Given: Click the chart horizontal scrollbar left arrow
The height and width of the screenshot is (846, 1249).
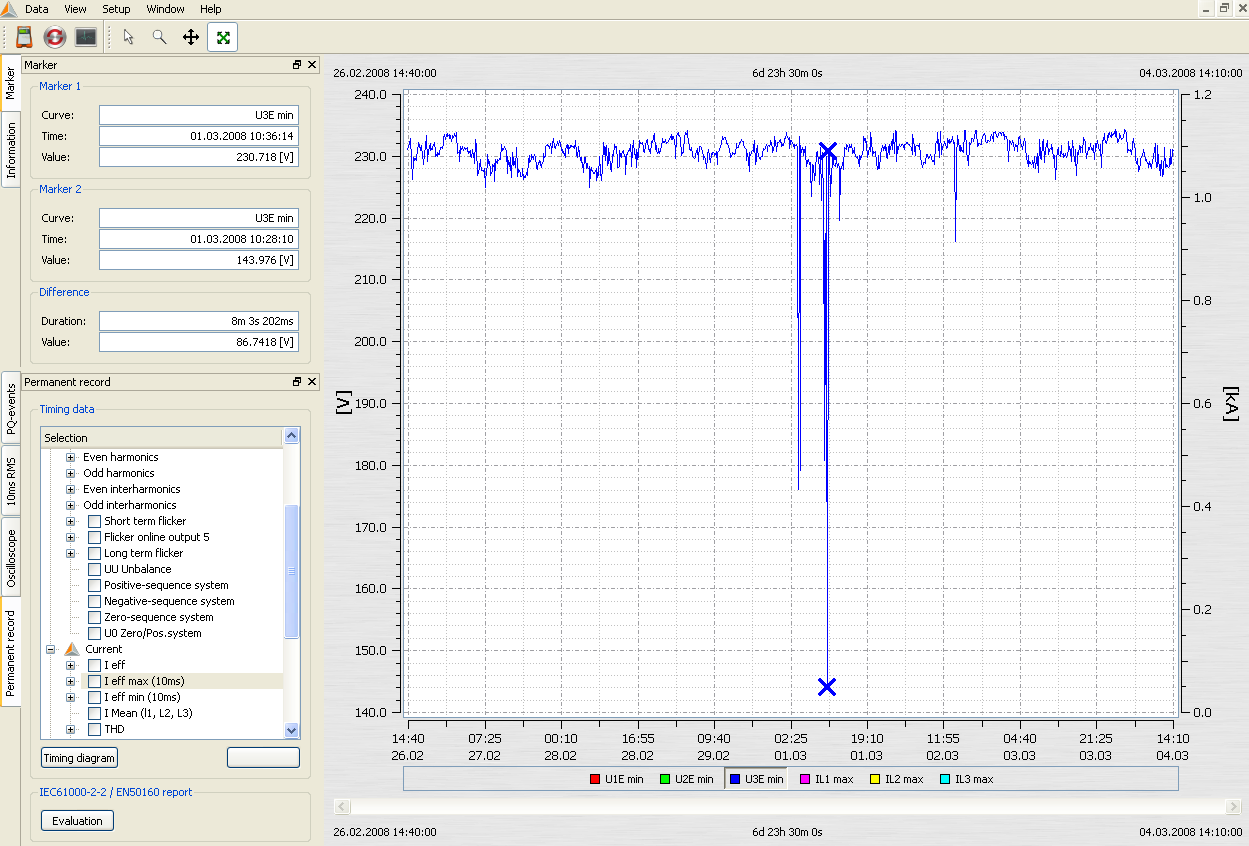Looking at the screenshot, I should point(341,806).
